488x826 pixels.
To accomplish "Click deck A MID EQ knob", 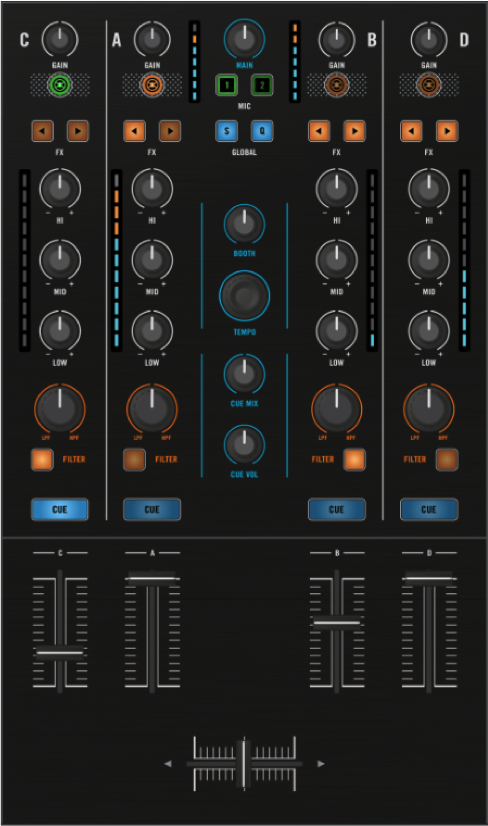I will [152, 260].
